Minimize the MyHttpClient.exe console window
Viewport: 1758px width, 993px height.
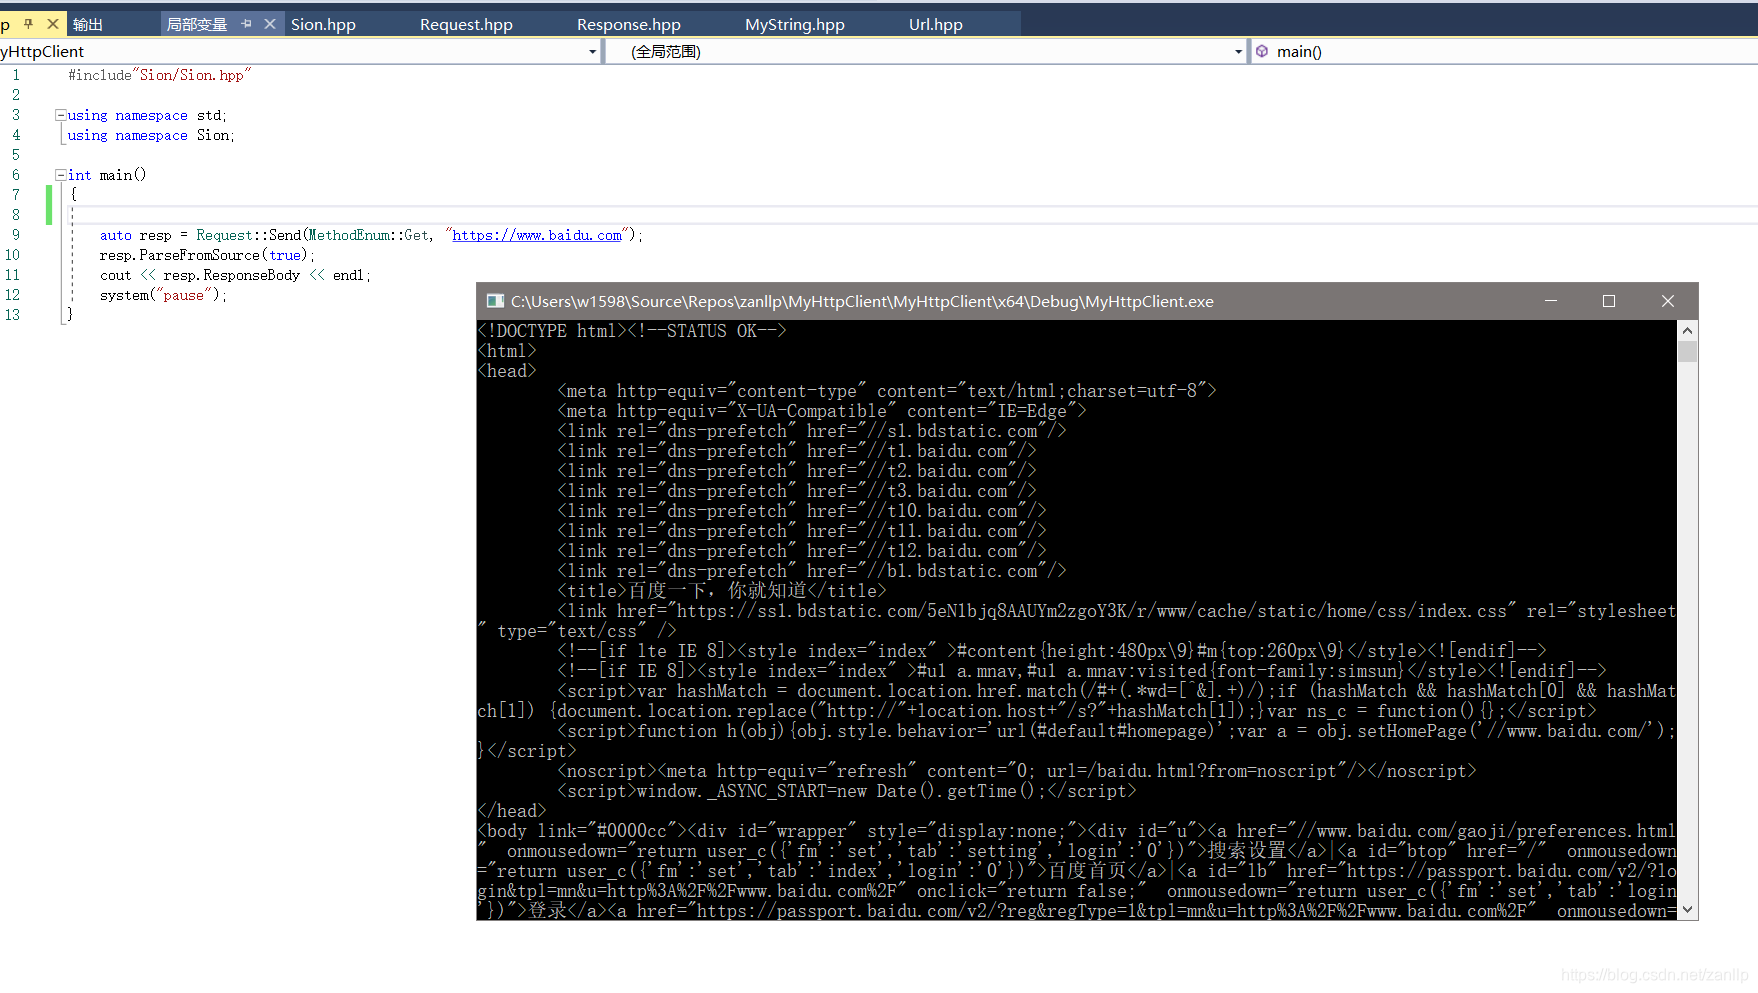1551,301
